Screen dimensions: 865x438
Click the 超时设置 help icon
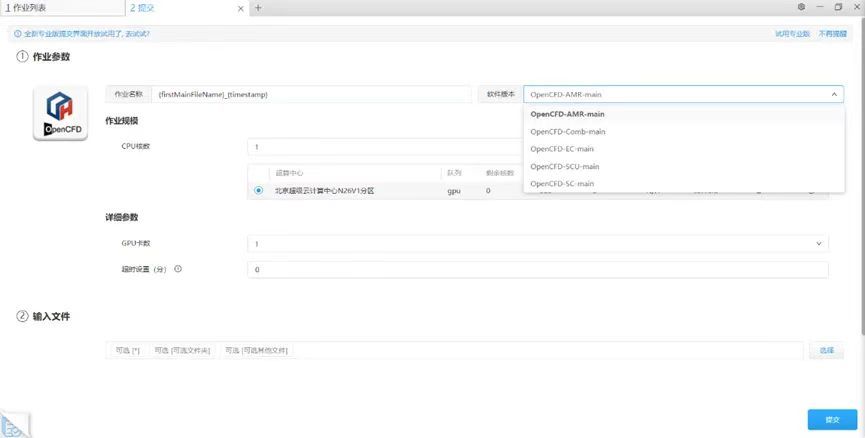178,269
